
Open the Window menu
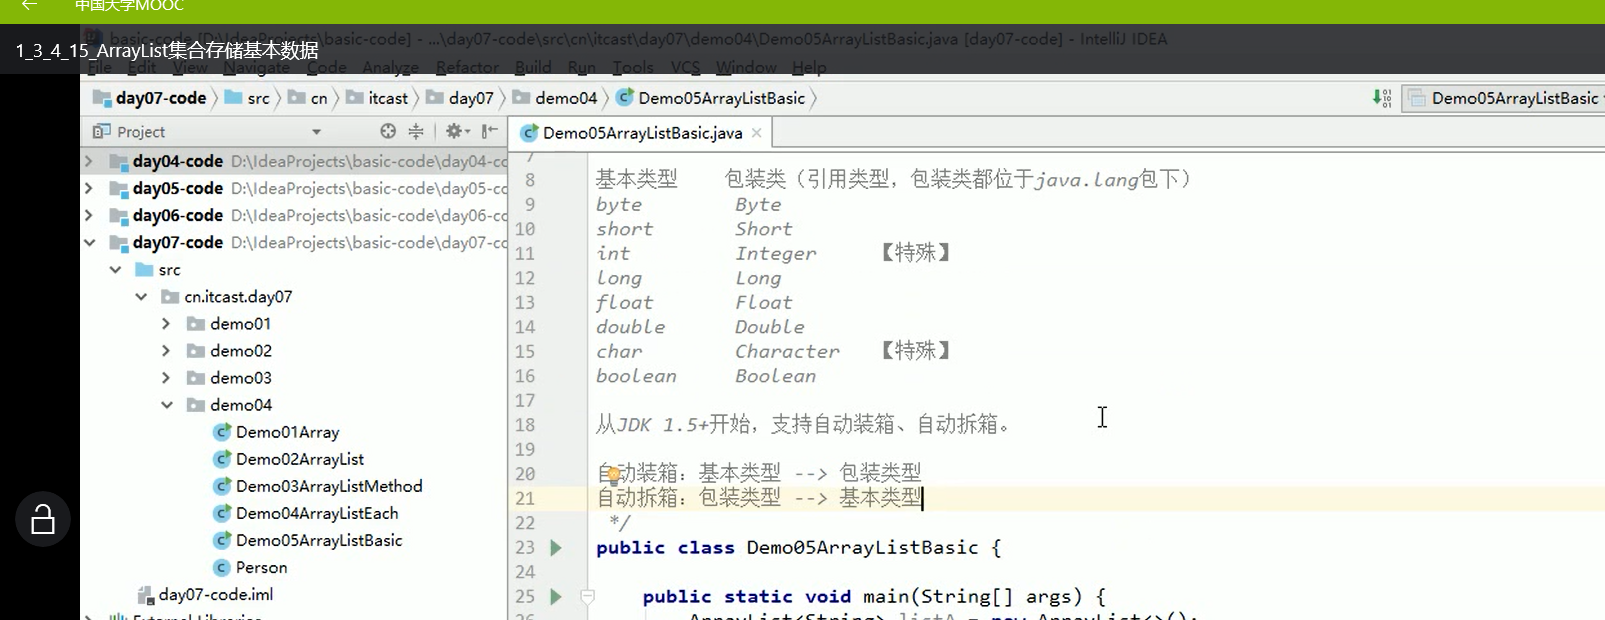coord(746,67)
